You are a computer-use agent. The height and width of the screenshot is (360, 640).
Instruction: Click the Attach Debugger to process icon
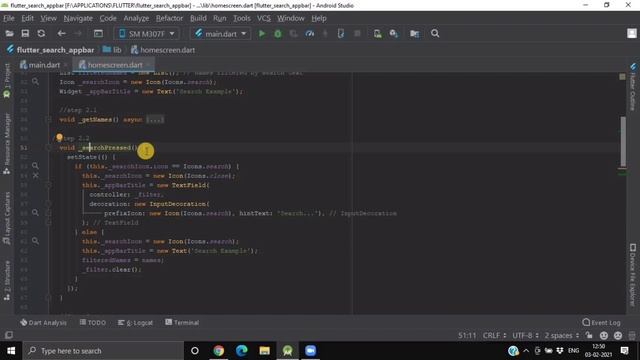click(341, 33)
